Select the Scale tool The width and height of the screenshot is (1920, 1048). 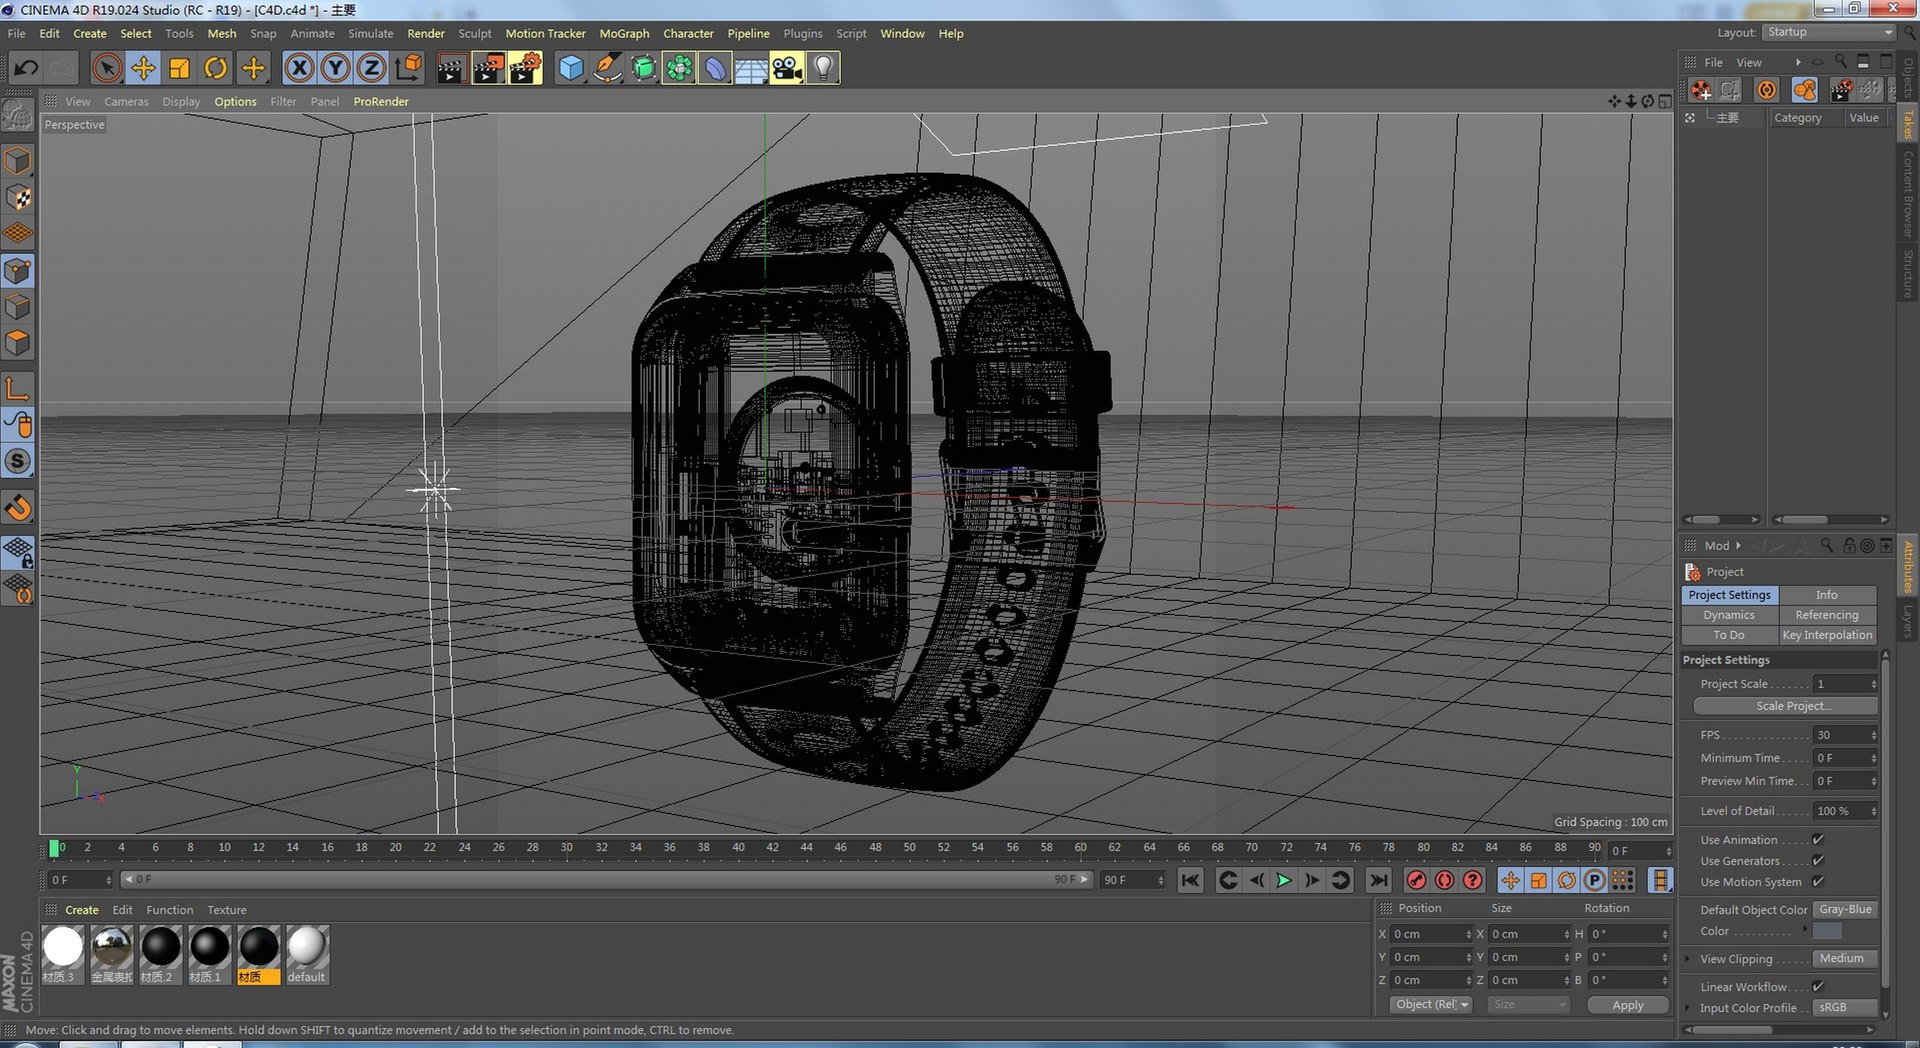click(x=180, y=68)
